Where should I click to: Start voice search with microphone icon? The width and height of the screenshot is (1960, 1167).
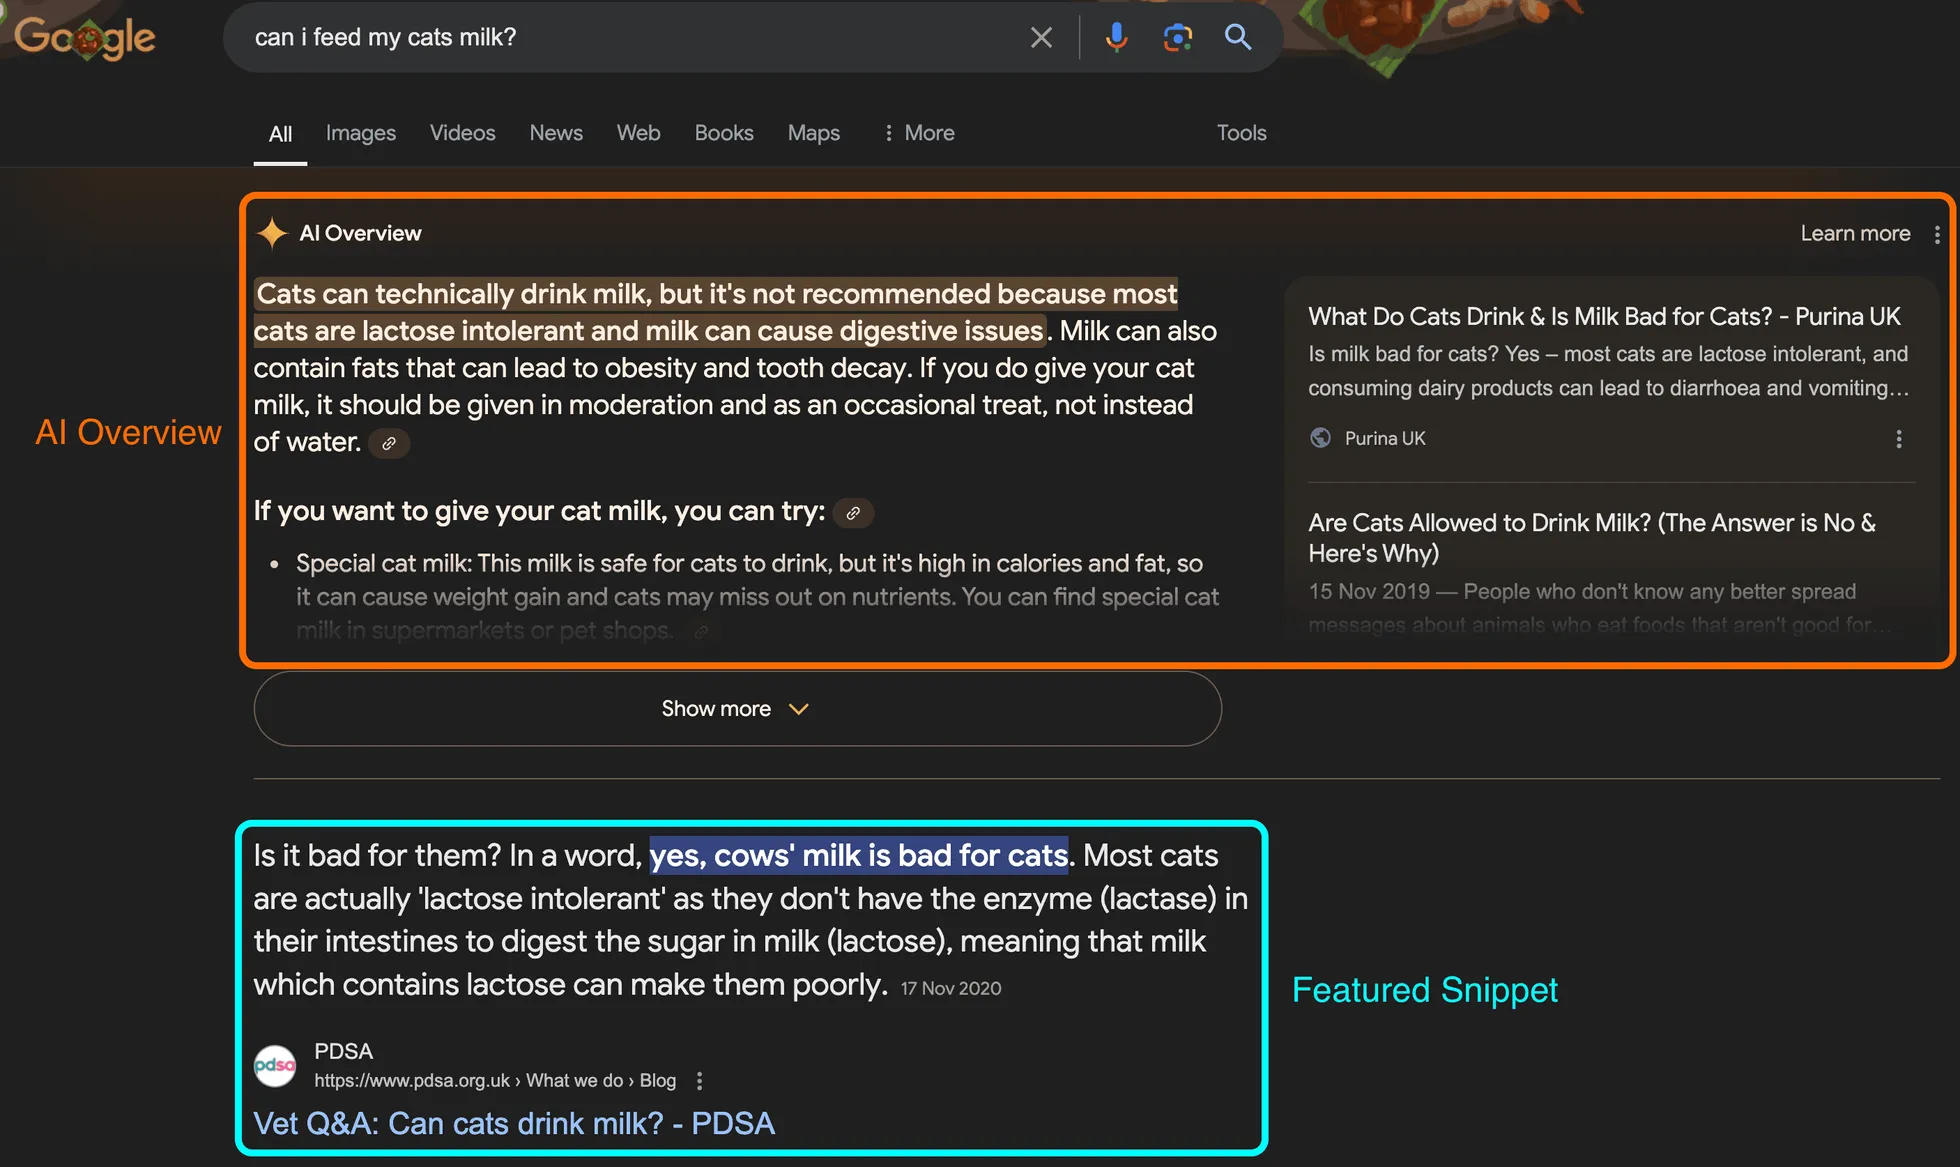tap(1116, 38)
